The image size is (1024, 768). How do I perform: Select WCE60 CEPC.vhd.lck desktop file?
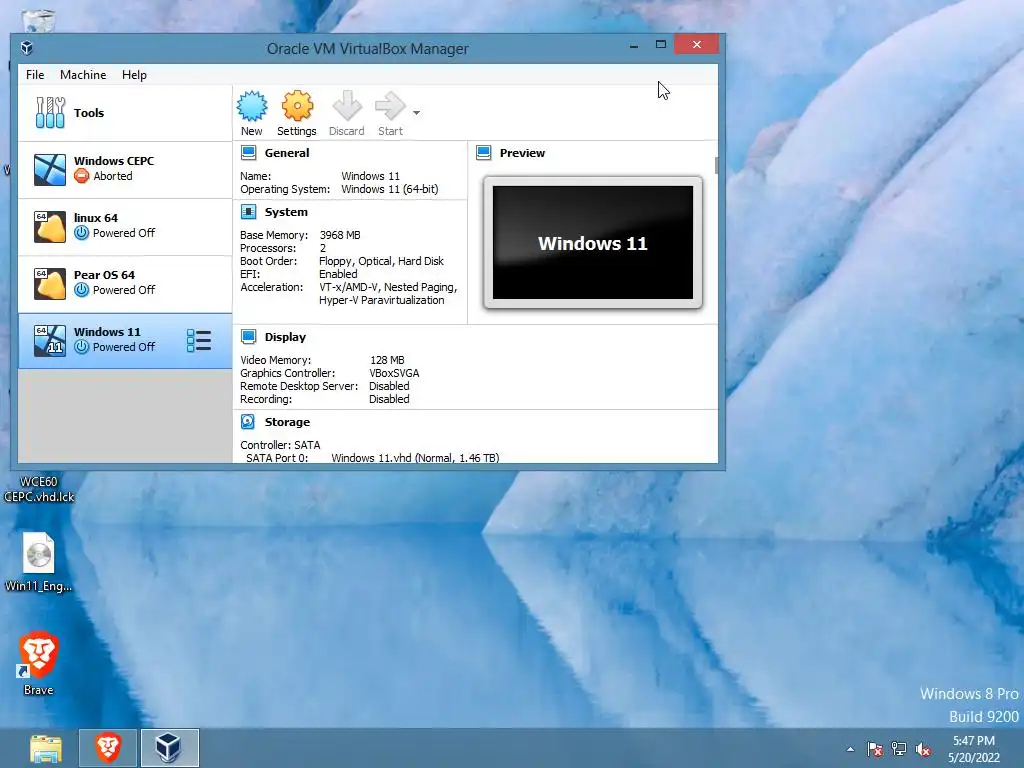click(x=39, y=488)
